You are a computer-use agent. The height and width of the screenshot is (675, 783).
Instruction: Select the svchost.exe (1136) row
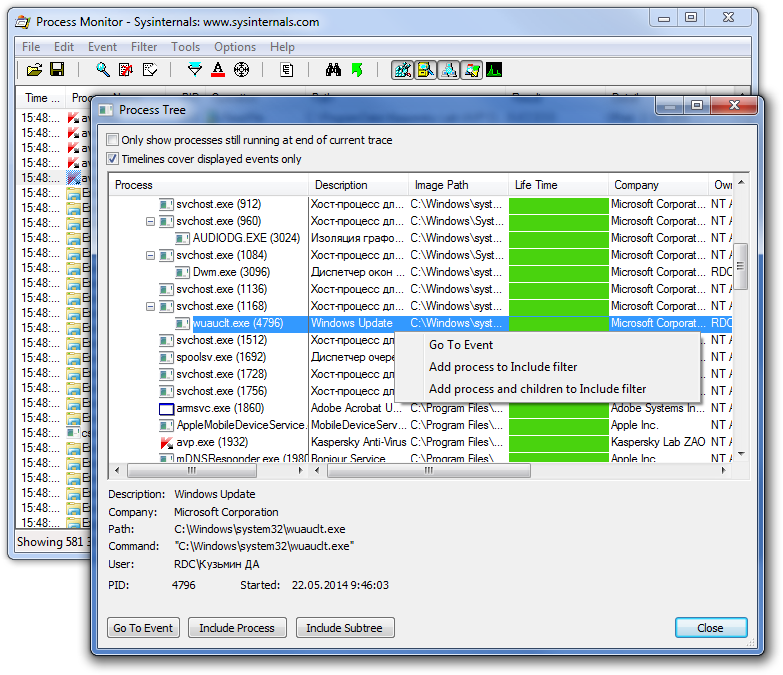[421, 289]
